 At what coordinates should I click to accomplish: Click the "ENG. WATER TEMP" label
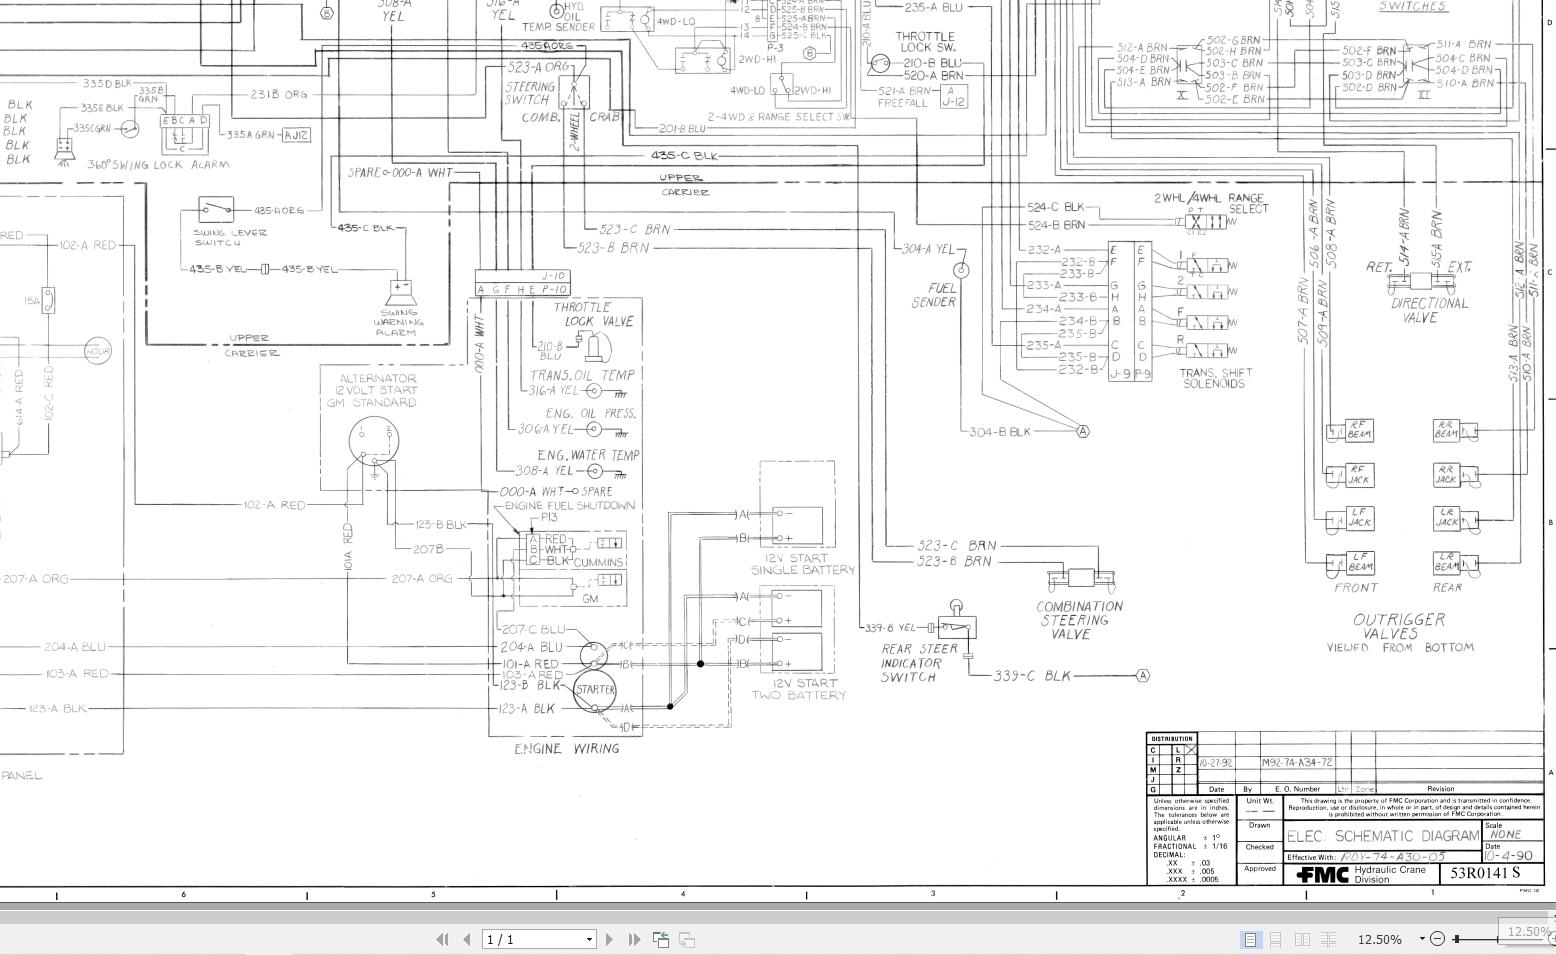pyautogui.click(x=588, y=455)
